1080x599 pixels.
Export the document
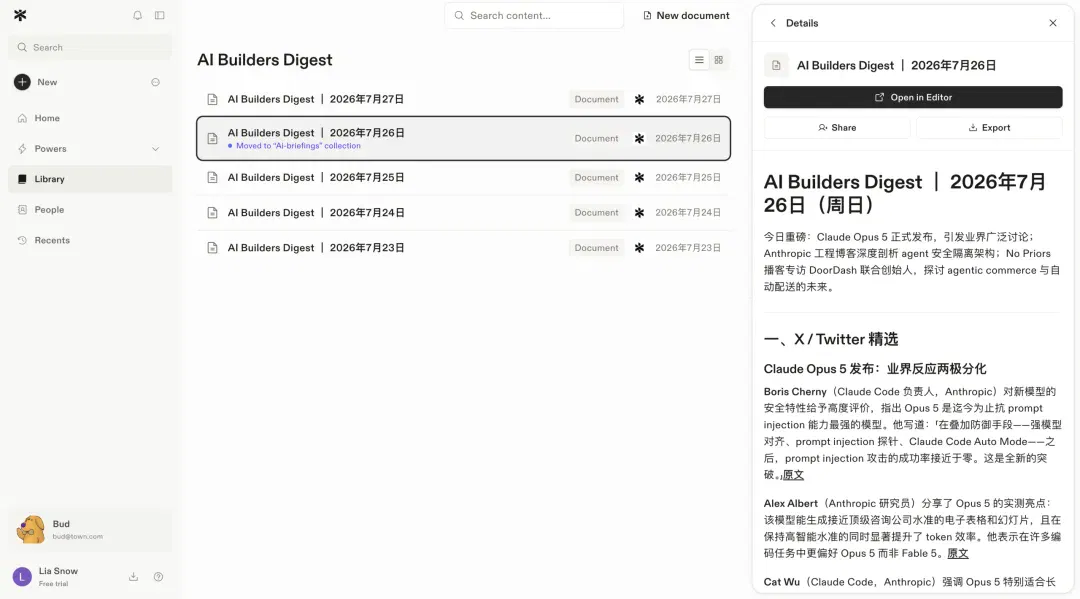(x=989, y=127)
